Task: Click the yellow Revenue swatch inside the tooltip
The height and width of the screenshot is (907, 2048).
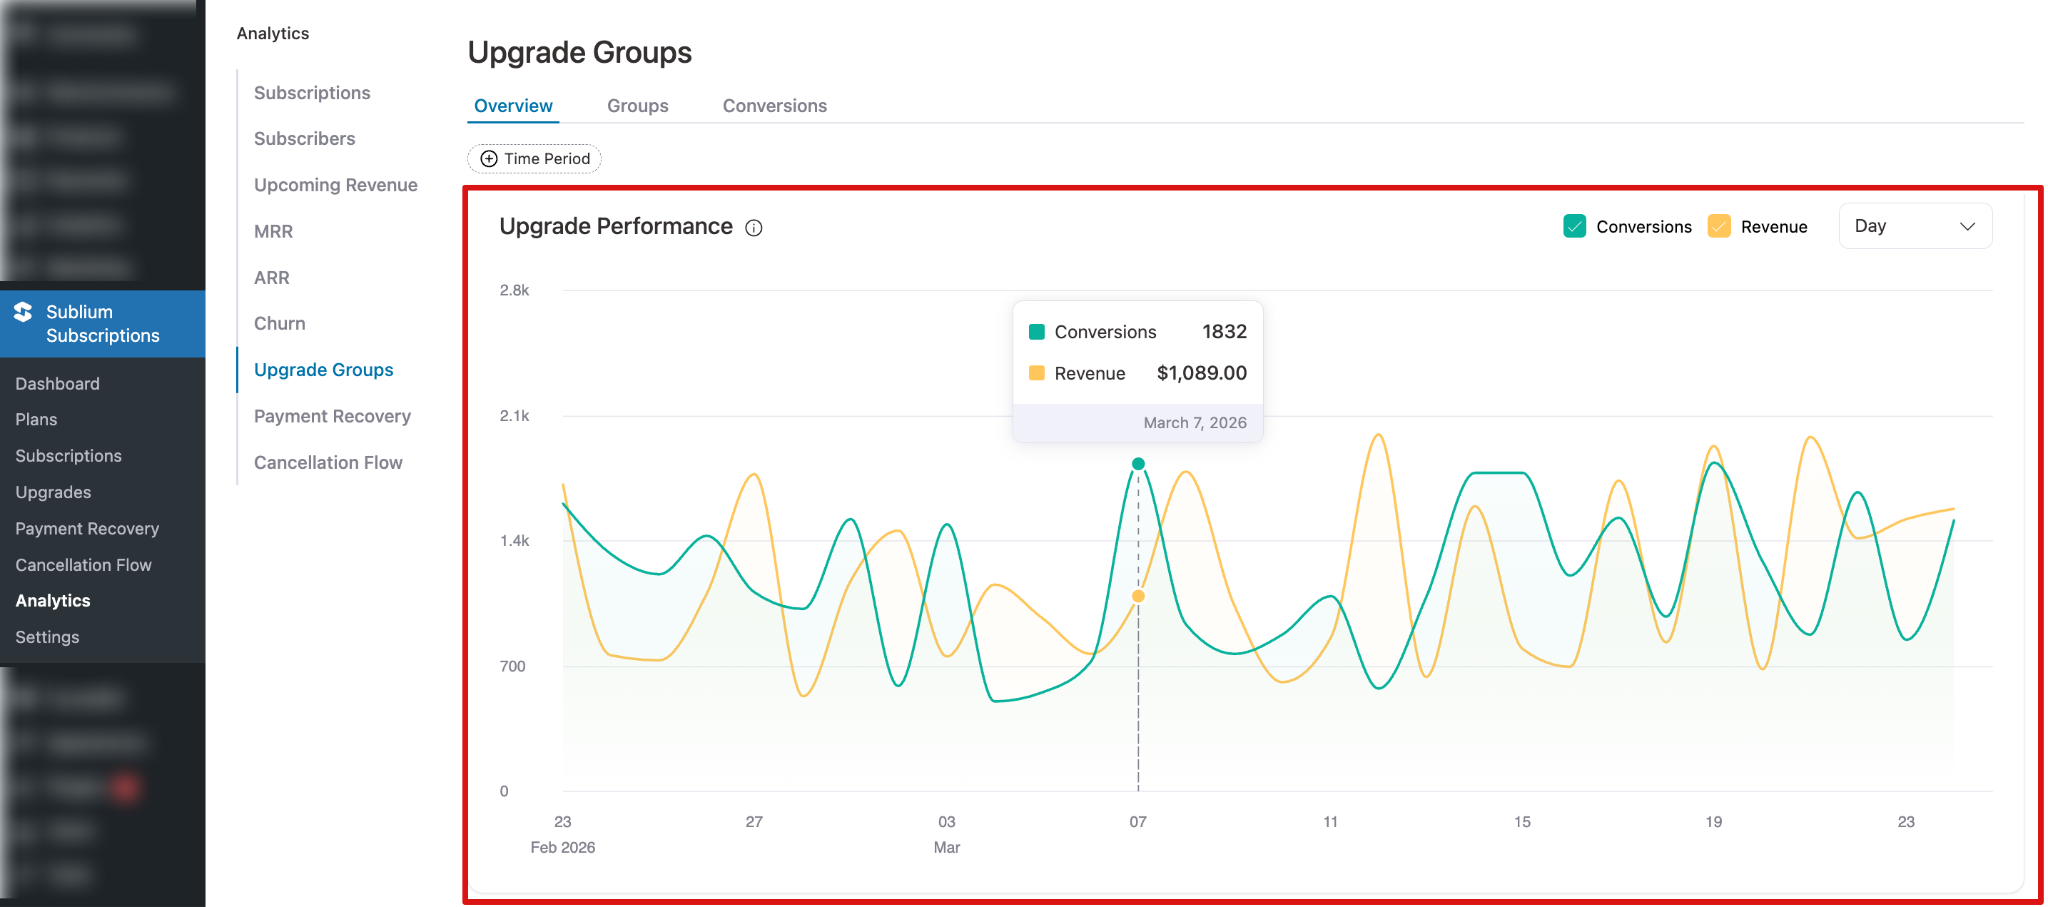Action: (x=1037, y=372)
